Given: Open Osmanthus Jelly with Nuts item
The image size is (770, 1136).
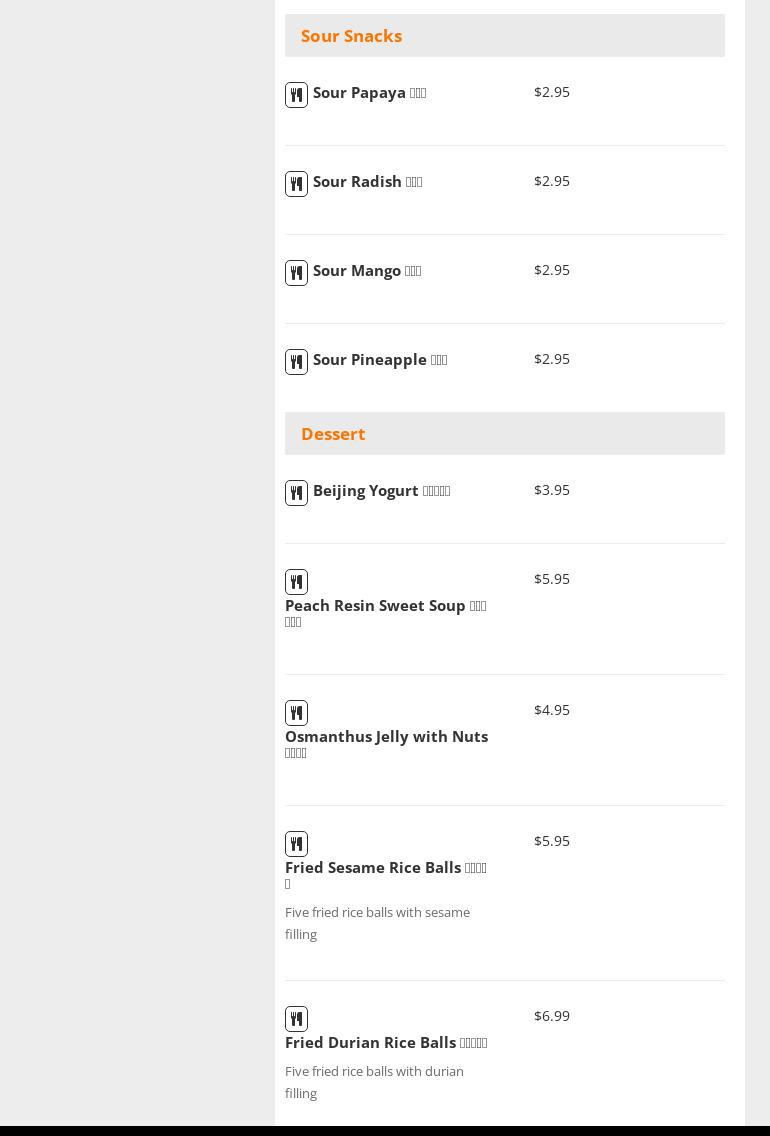Looking at the screenshot, I should [386, 737].
